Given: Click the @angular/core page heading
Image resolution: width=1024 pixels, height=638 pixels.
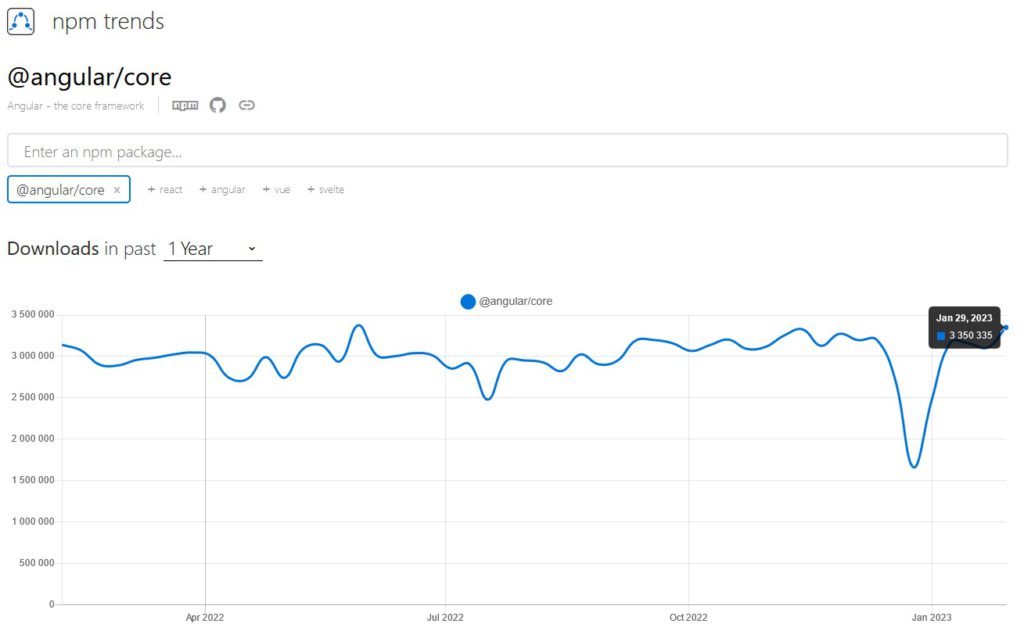Looking at the screenshot, I should 89,77.
